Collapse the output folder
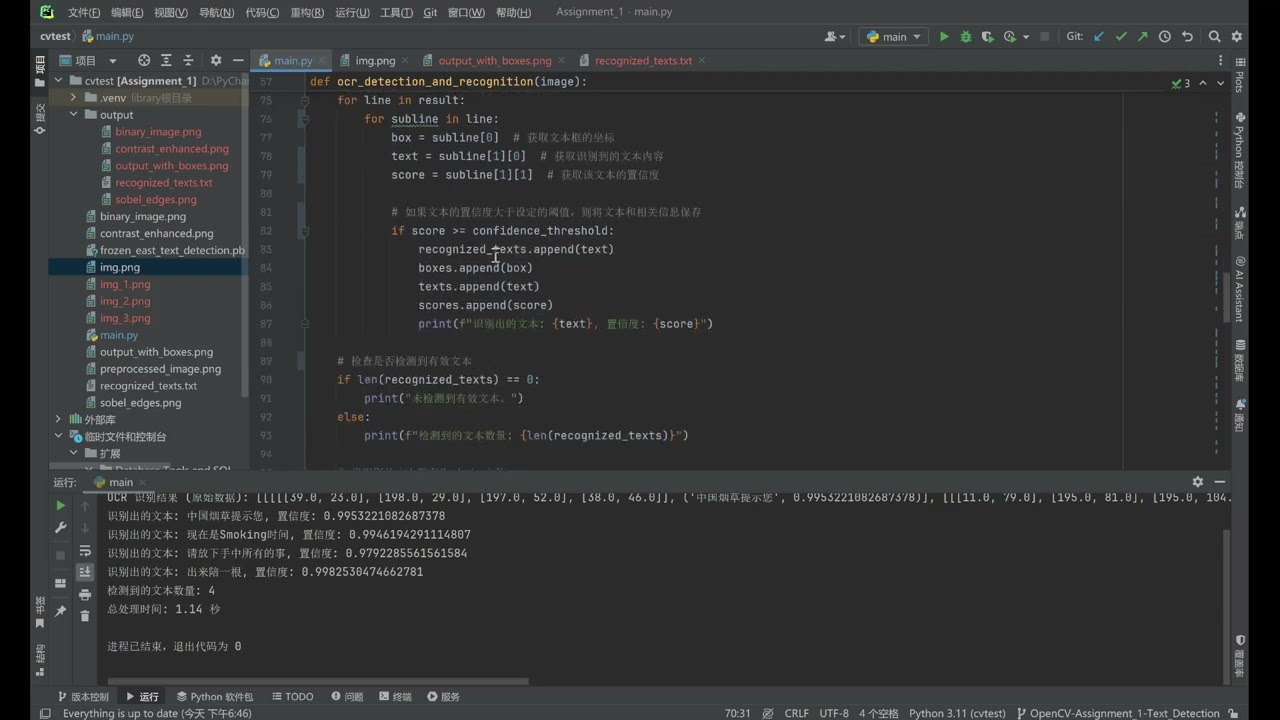Viewport: 1280px width, 720px height. 73,115
